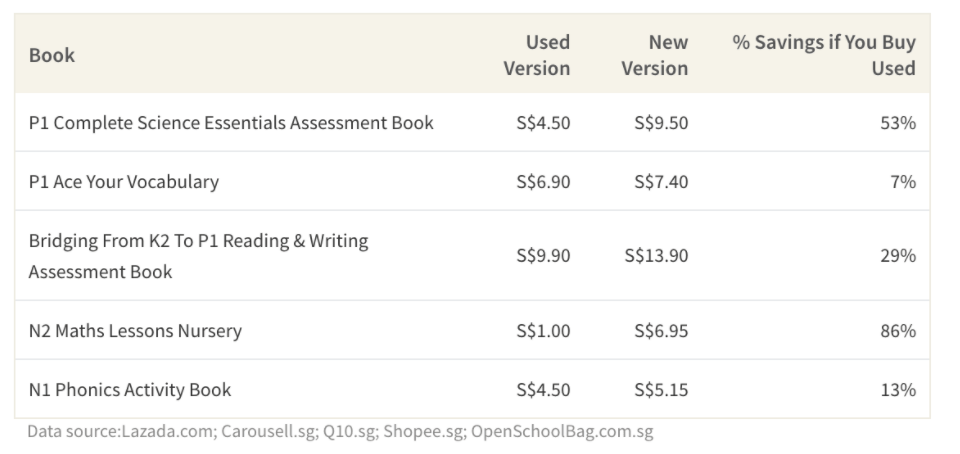Click the 7% savings value
The width and height of the screenshot is (960, 454).
click(903, 182)
